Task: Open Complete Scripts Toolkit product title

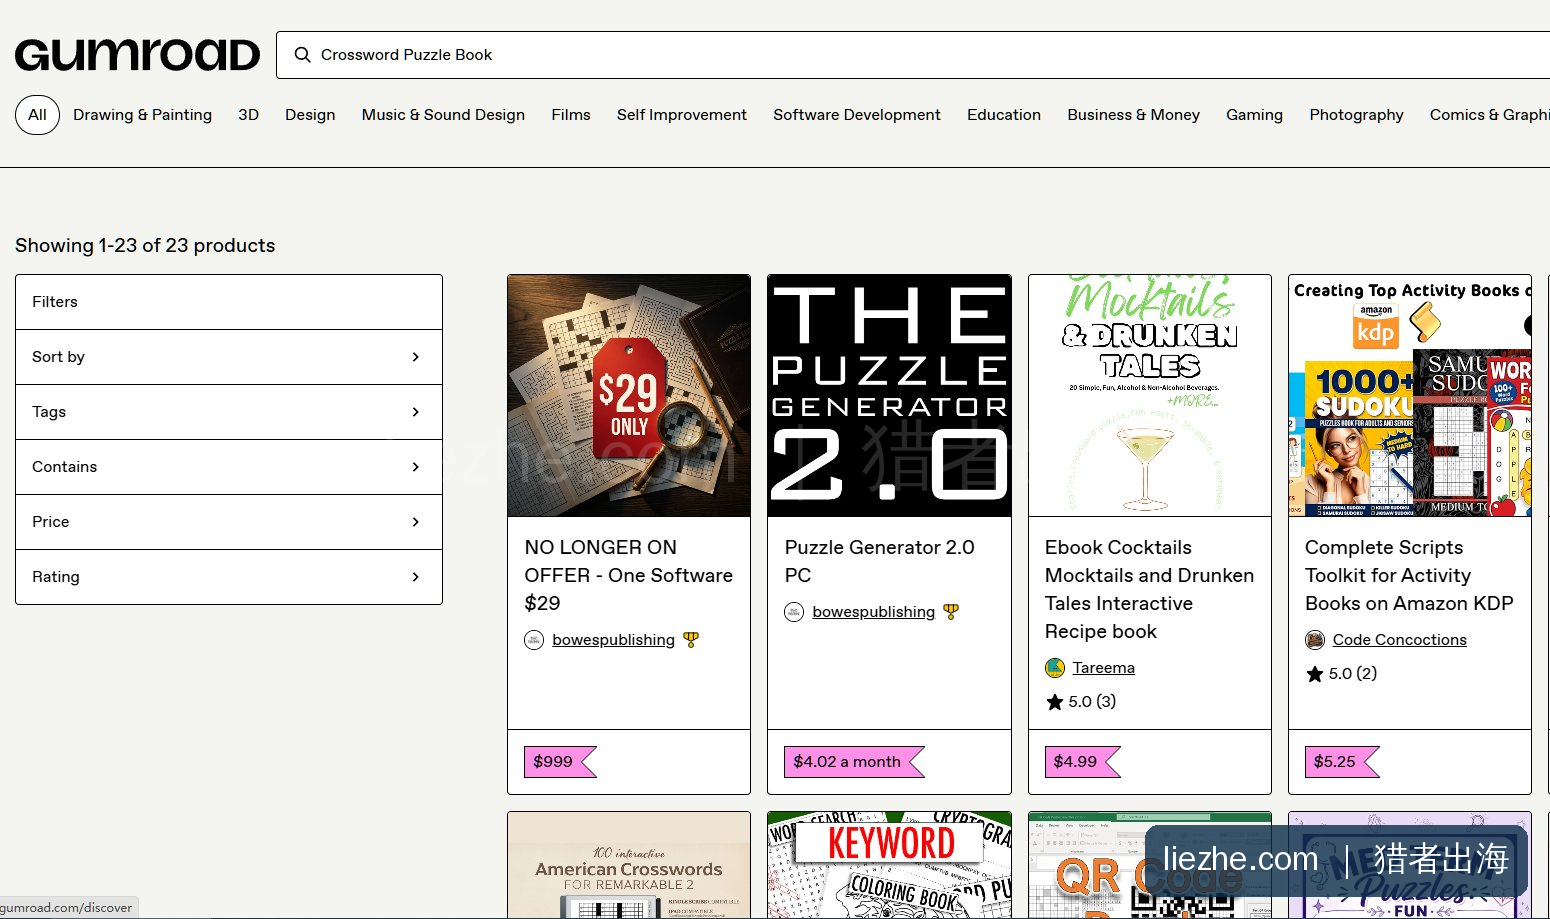Action: [1409, 575]
